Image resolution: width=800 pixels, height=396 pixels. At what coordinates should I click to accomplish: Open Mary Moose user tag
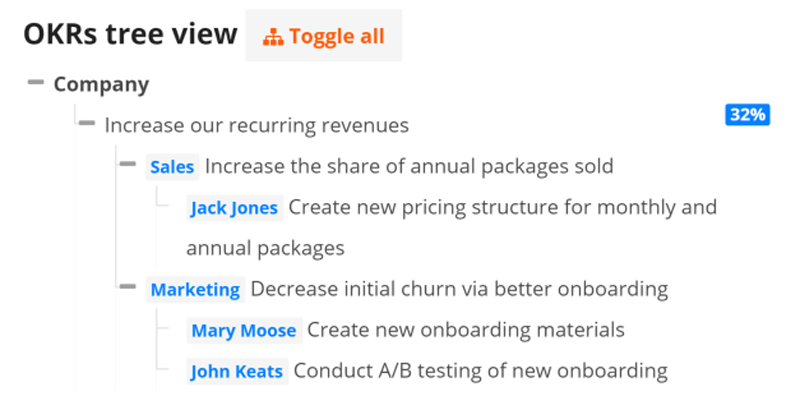(x=244, y=330)
